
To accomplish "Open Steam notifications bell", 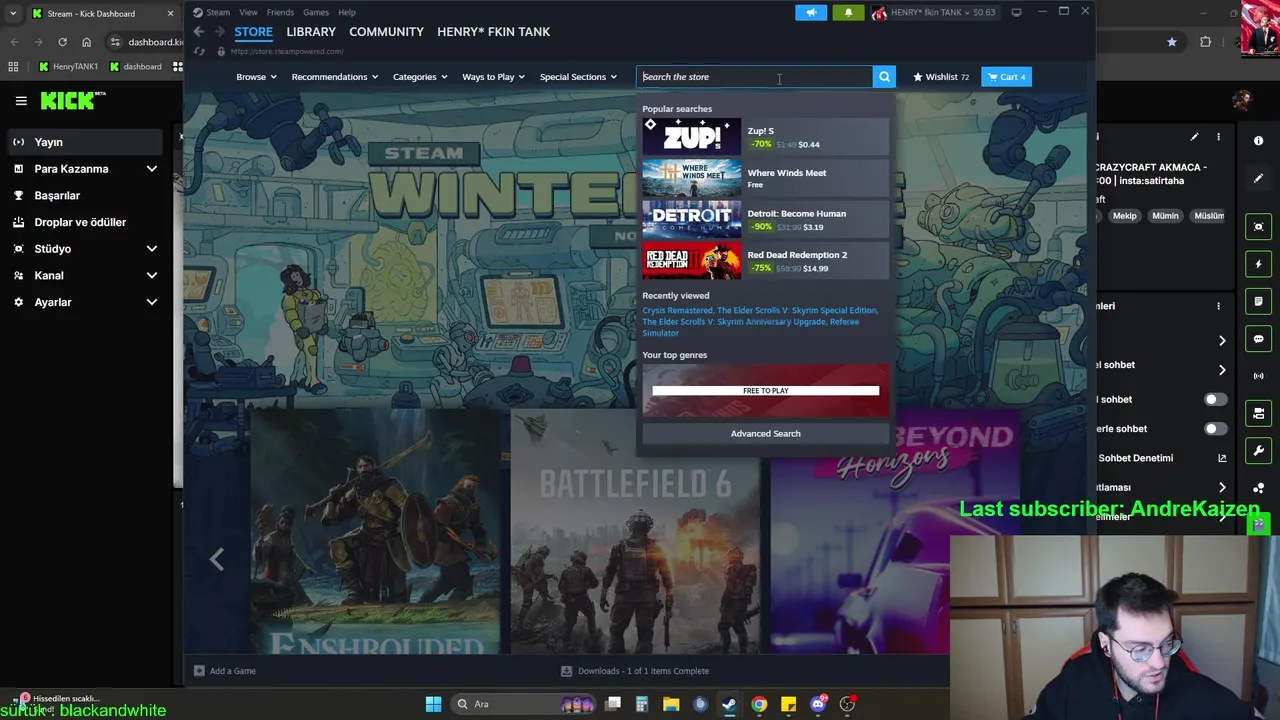I will point(849,12).
